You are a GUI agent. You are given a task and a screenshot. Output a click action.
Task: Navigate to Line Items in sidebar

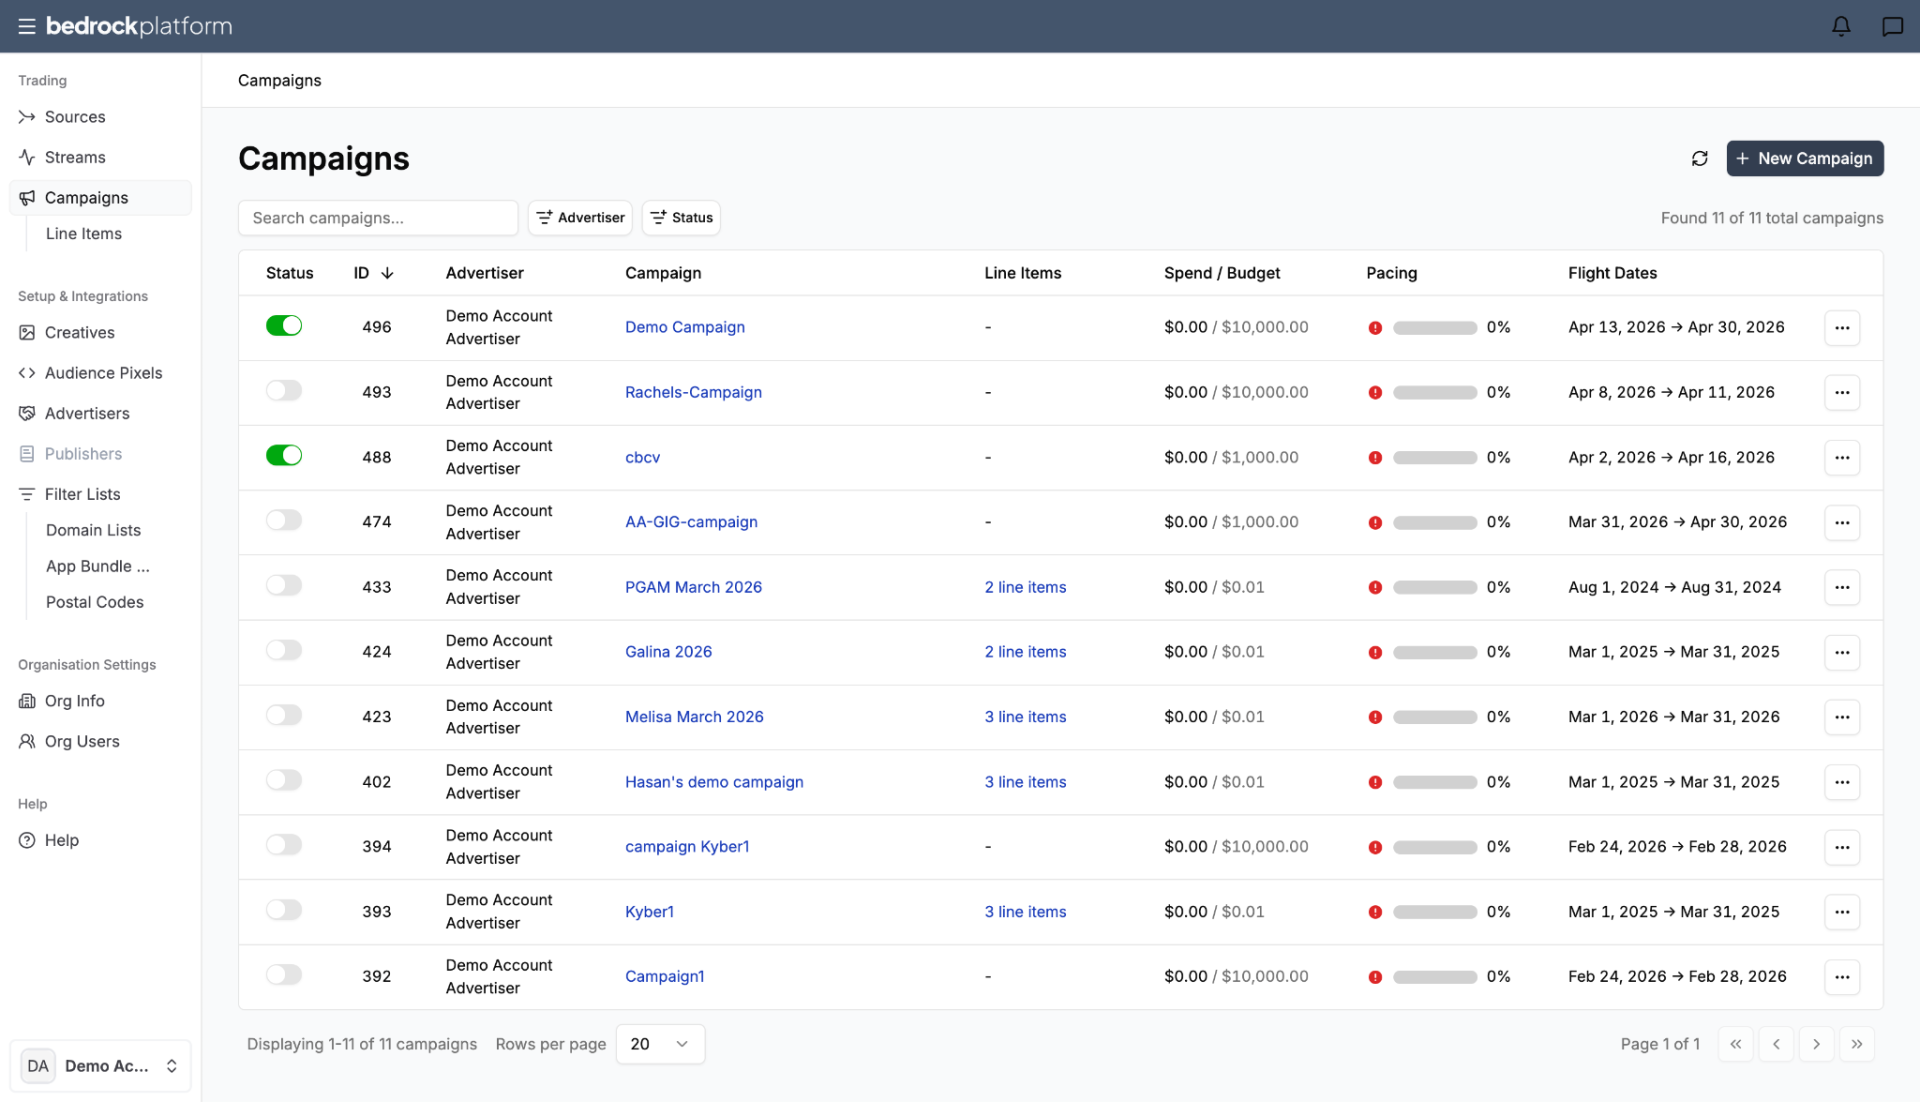[84, 233]
